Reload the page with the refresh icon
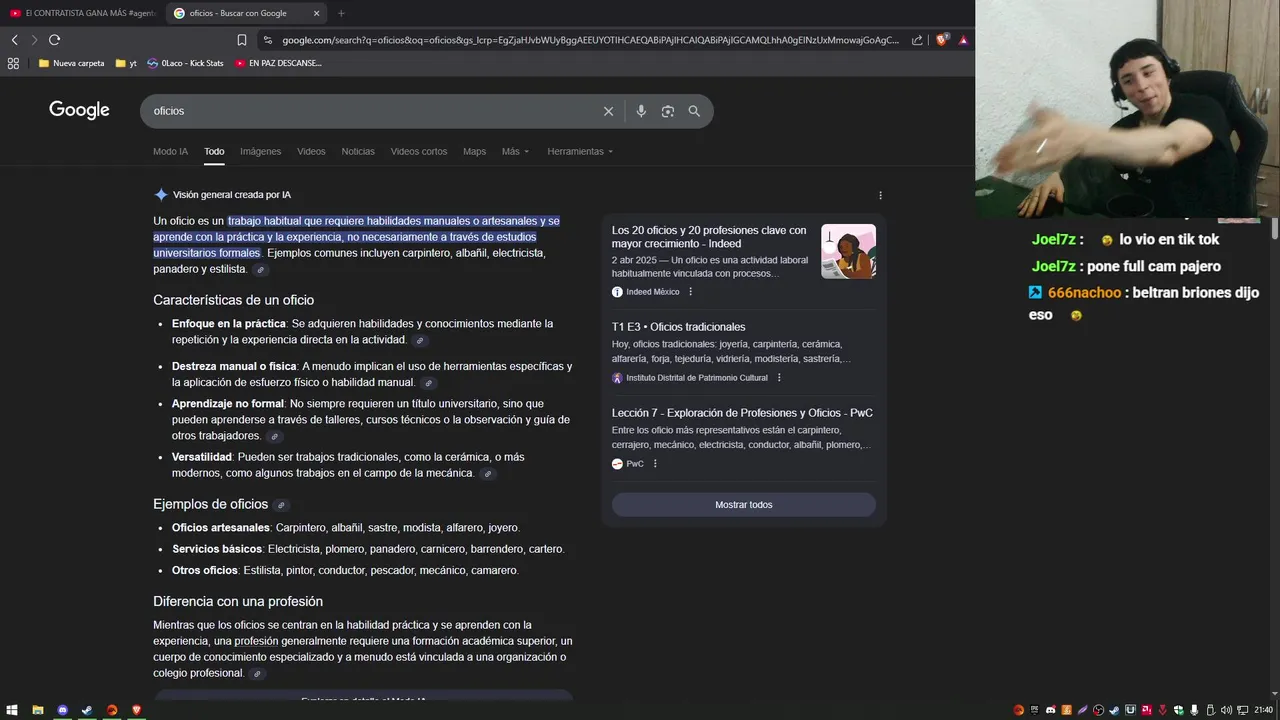The height and width of the screenshot is (720, 1280). pos(54,40)
